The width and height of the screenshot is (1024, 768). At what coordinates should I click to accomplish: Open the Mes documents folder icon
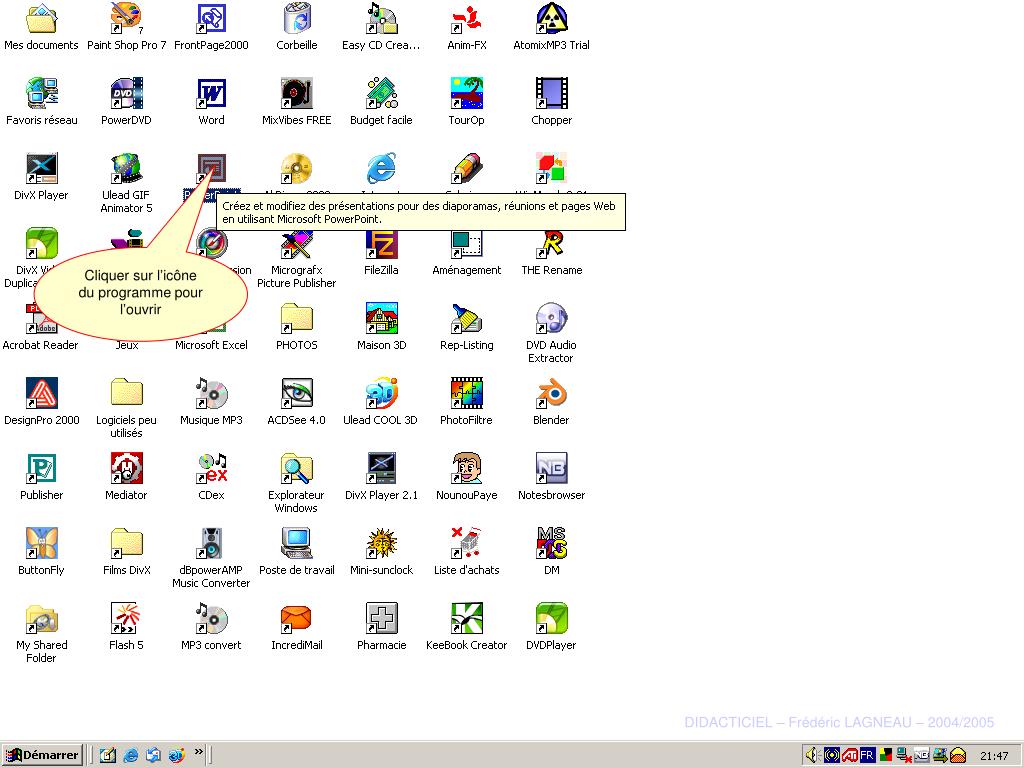tap(41, 19)
